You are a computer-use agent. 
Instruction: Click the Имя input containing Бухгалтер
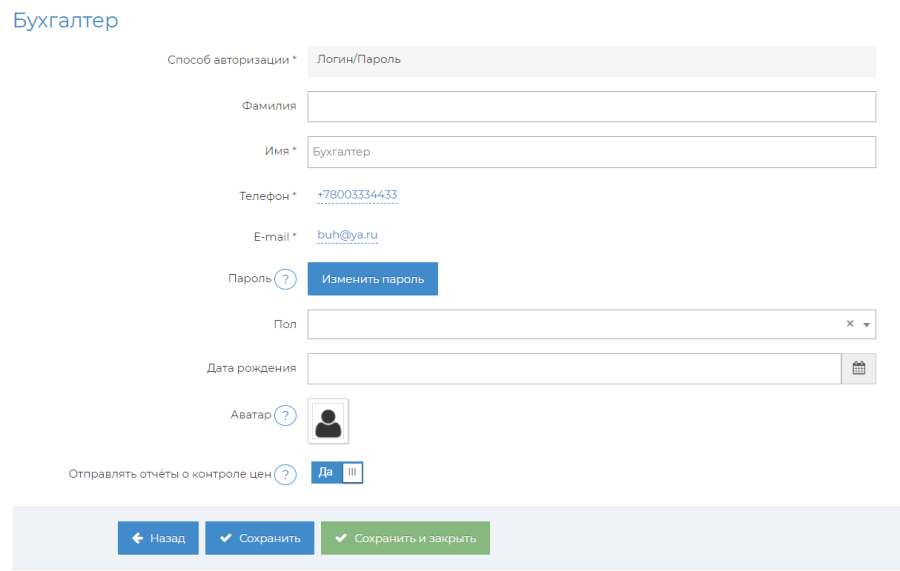click(590, 152)
